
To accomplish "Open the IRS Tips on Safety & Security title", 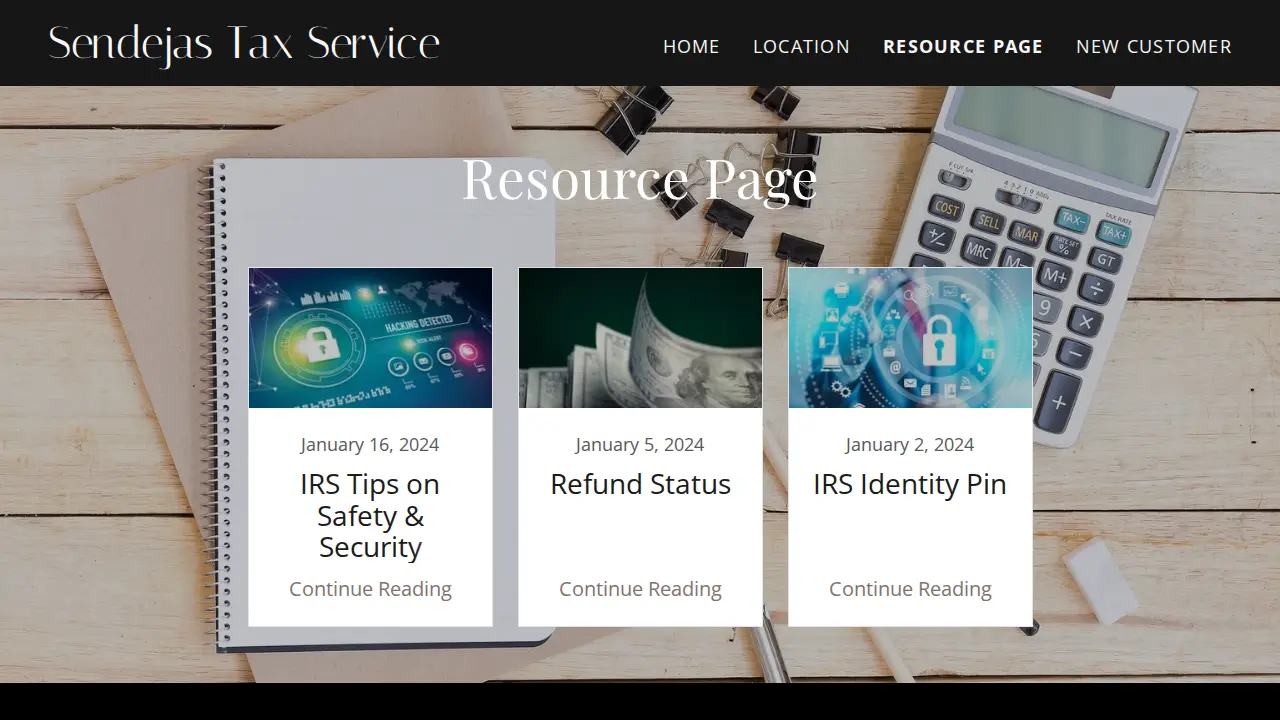I will (x=370, y=515).
